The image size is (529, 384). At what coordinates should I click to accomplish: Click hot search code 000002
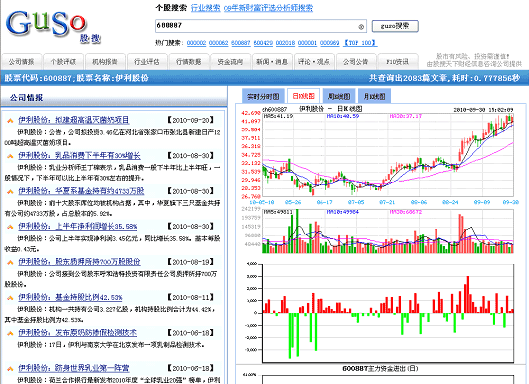tap(196, 43)
